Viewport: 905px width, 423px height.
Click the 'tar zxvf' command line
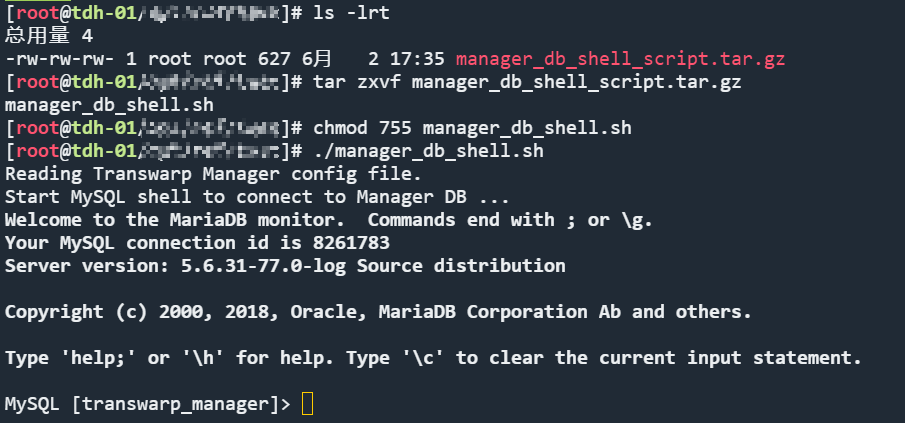click(527, 82)
